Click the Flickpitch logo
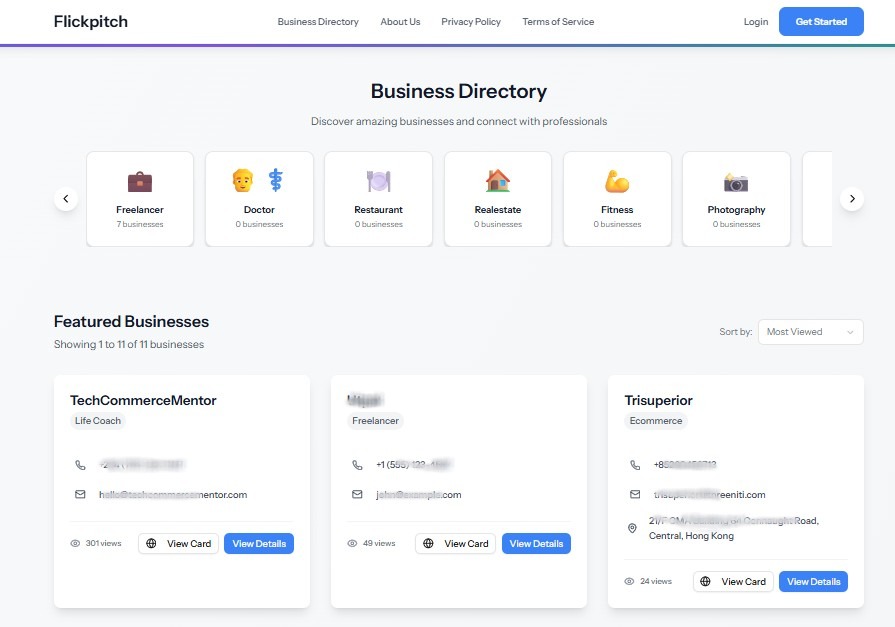Image resolution: width=895 pixels, height=627 pixels. pyautogui.click(x=91, y=22)
